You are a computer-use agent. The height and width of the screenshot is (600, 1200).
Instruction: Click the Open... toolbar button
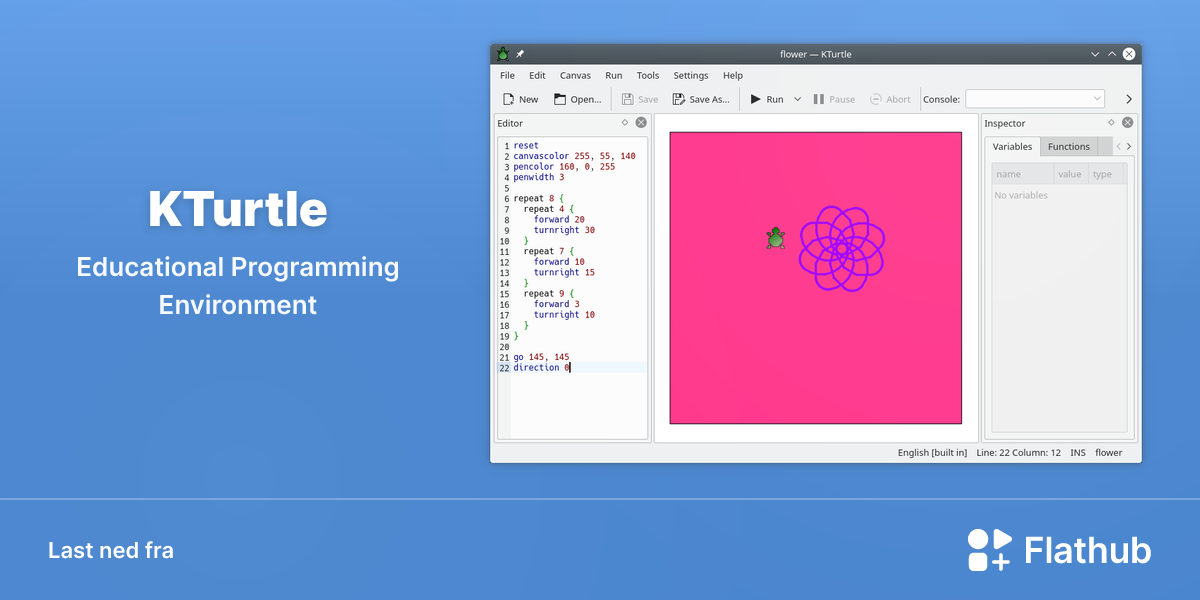tap(578, 99)
